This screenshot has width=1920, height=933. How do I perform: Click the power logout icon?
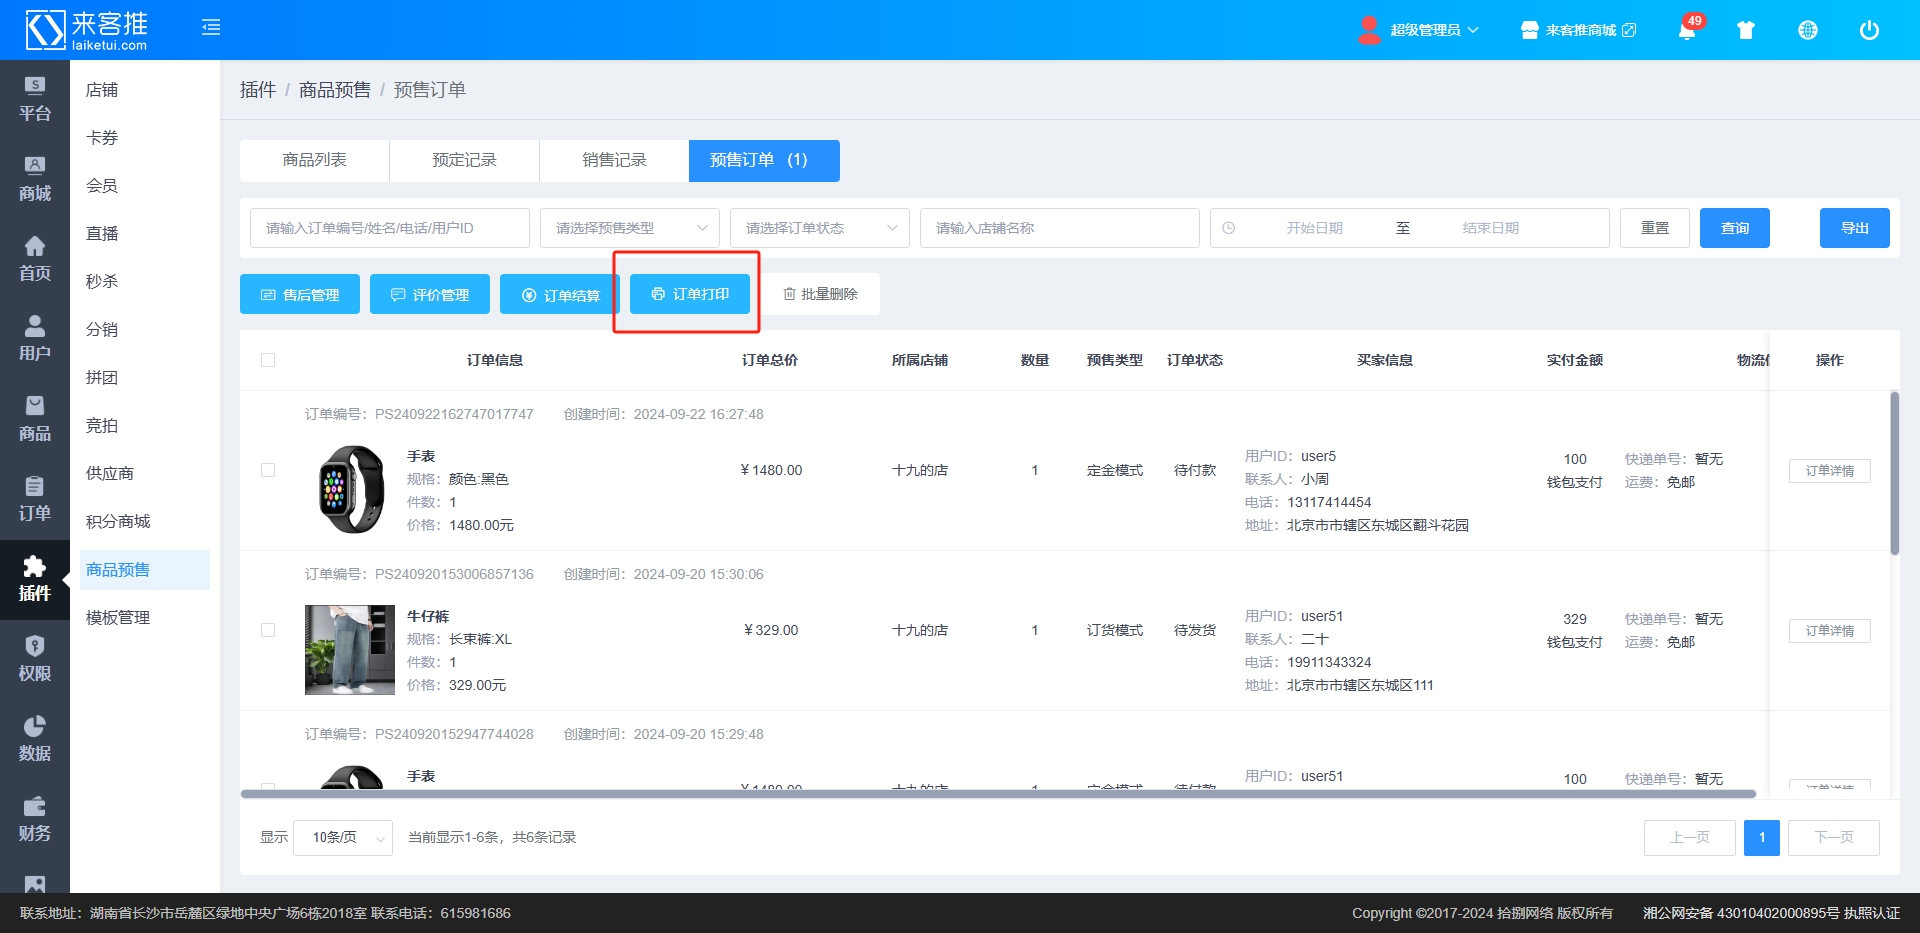pyautogui.click(x=1868, y=30)
